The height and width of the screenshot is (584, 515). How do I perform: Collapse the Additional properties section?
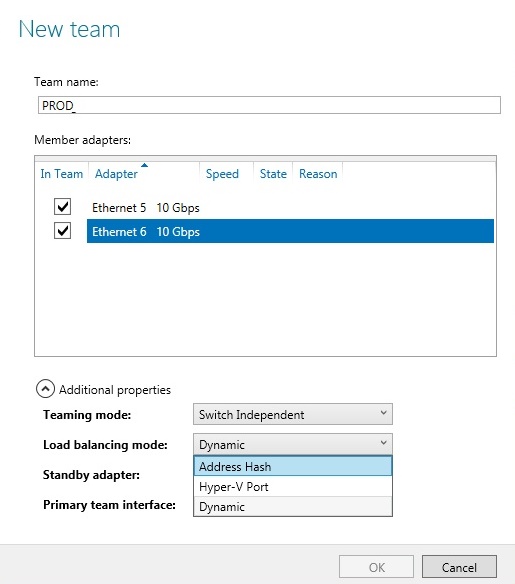tap(45, 389)
